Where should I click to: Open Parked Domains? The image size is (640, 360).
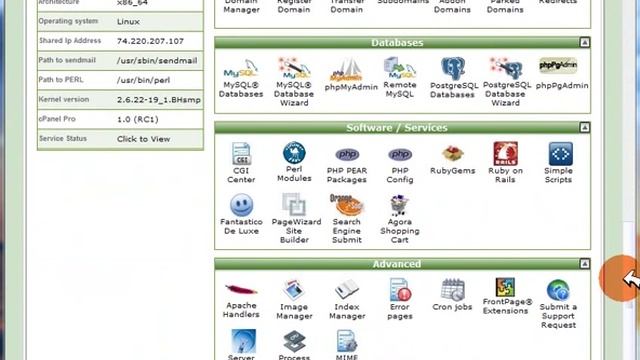(x=505, y=7)
